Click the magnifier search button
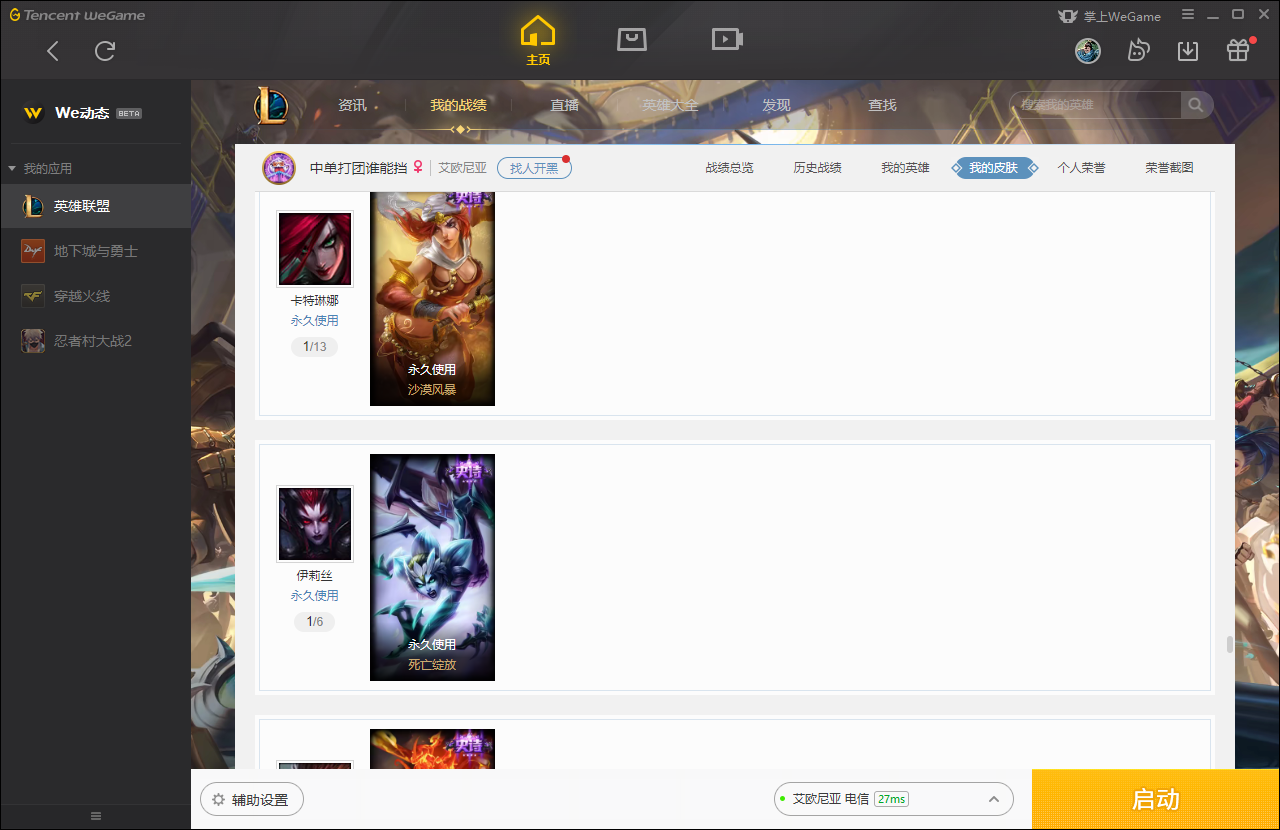Screen dimensions: 1280x830 (1197, 105)
